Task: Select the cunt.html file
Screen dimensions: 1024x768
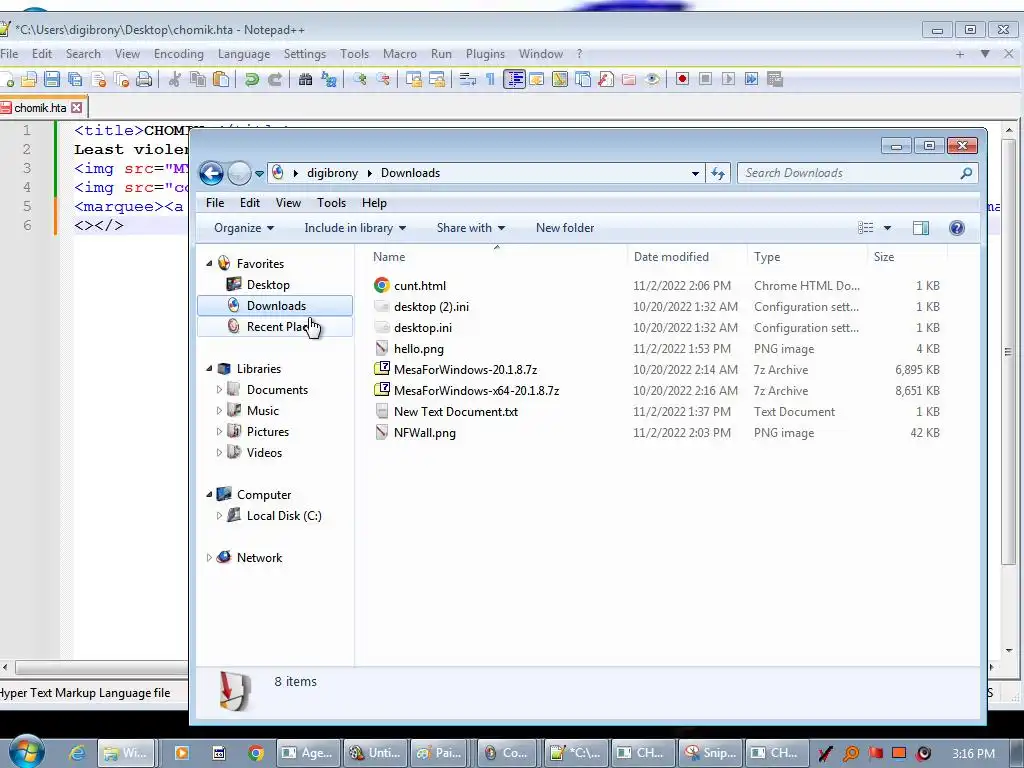Action: tap(419, 285)
